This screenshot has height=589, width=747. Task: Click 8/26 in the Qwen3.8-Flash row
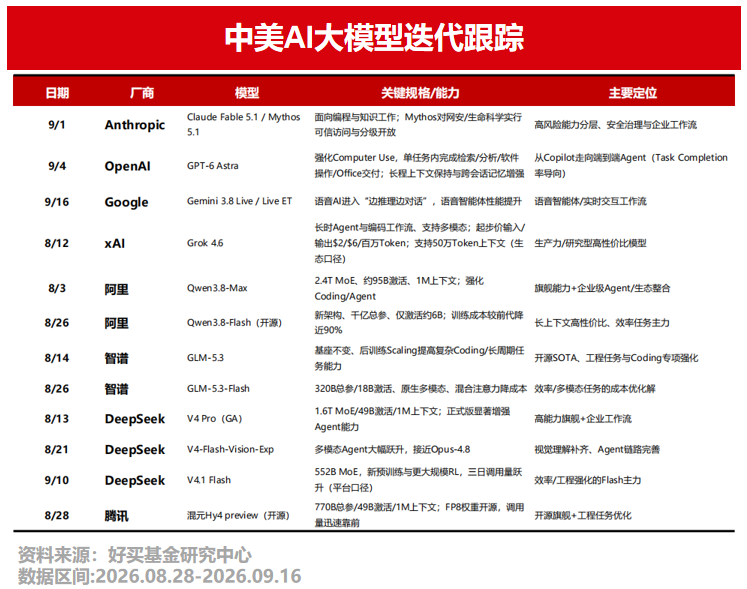click(x=57, y=323)
